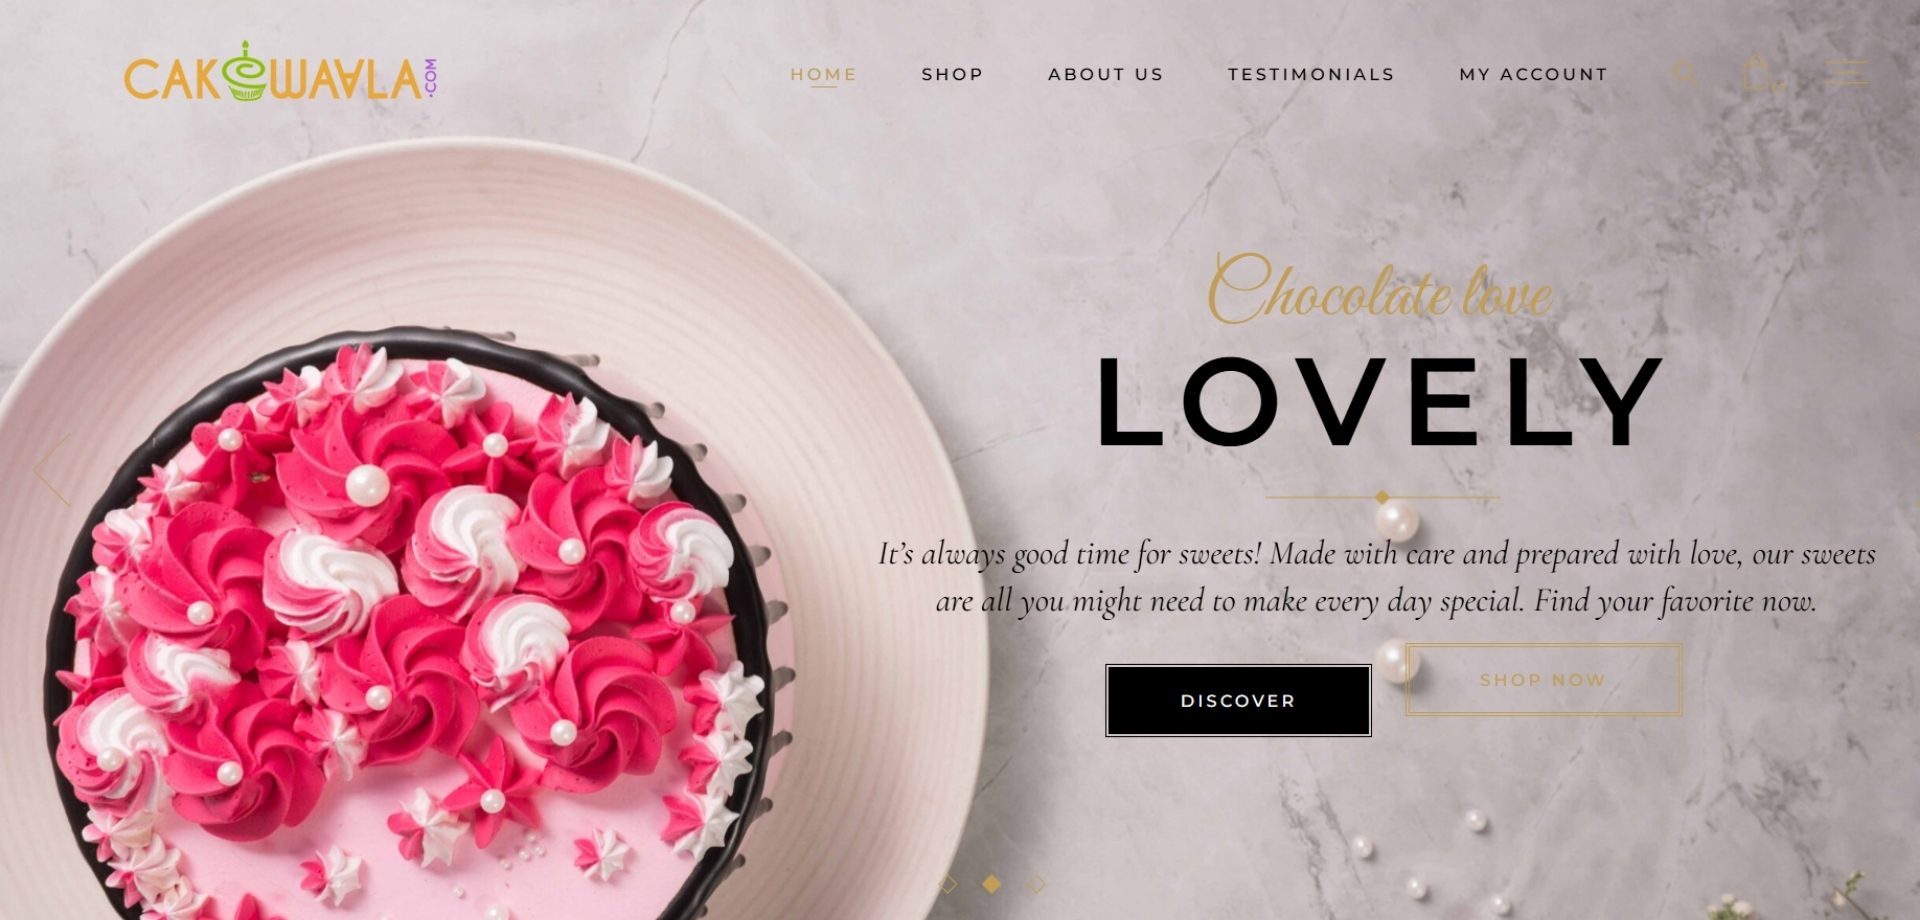Open the Shop menu item

point(952,74)
